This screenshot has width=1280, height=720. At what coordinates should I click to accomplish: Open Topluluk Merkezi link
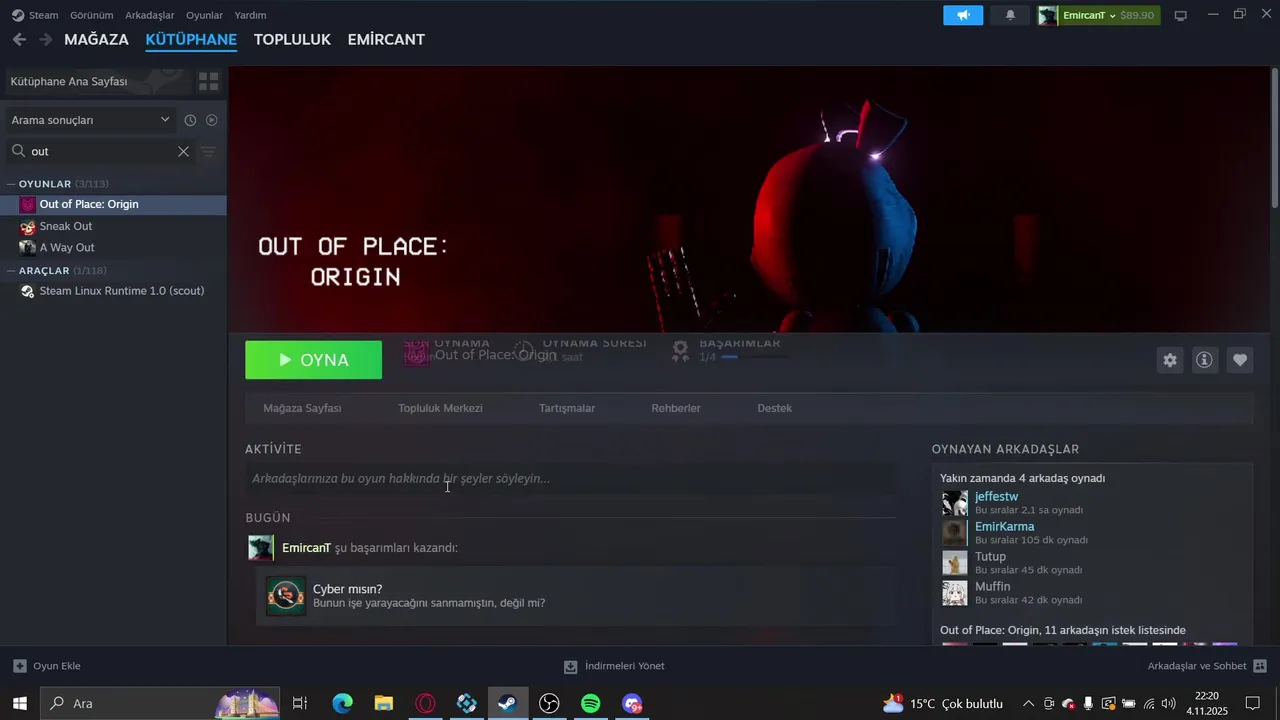tap(440, 408)
